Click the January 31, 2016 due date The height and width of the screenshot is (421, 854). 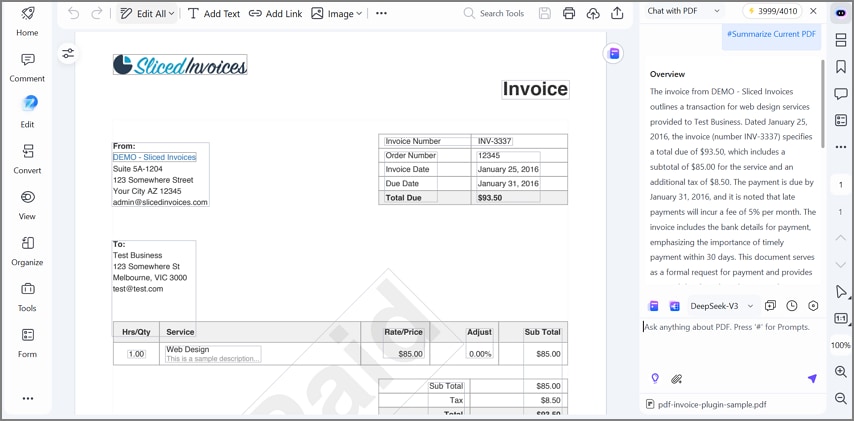coord(508,184)
